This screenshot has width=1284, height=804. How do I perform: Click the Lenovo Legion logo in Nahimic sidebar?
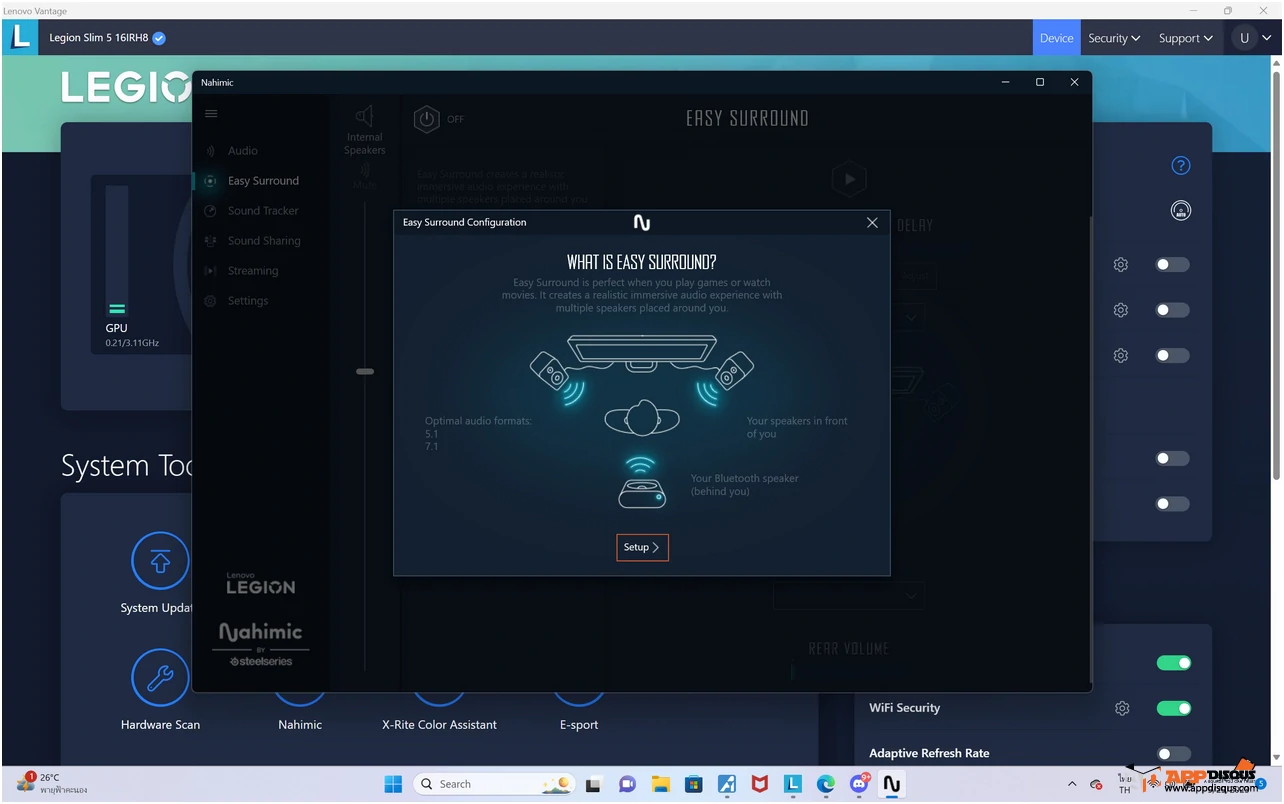coord(260,584)
